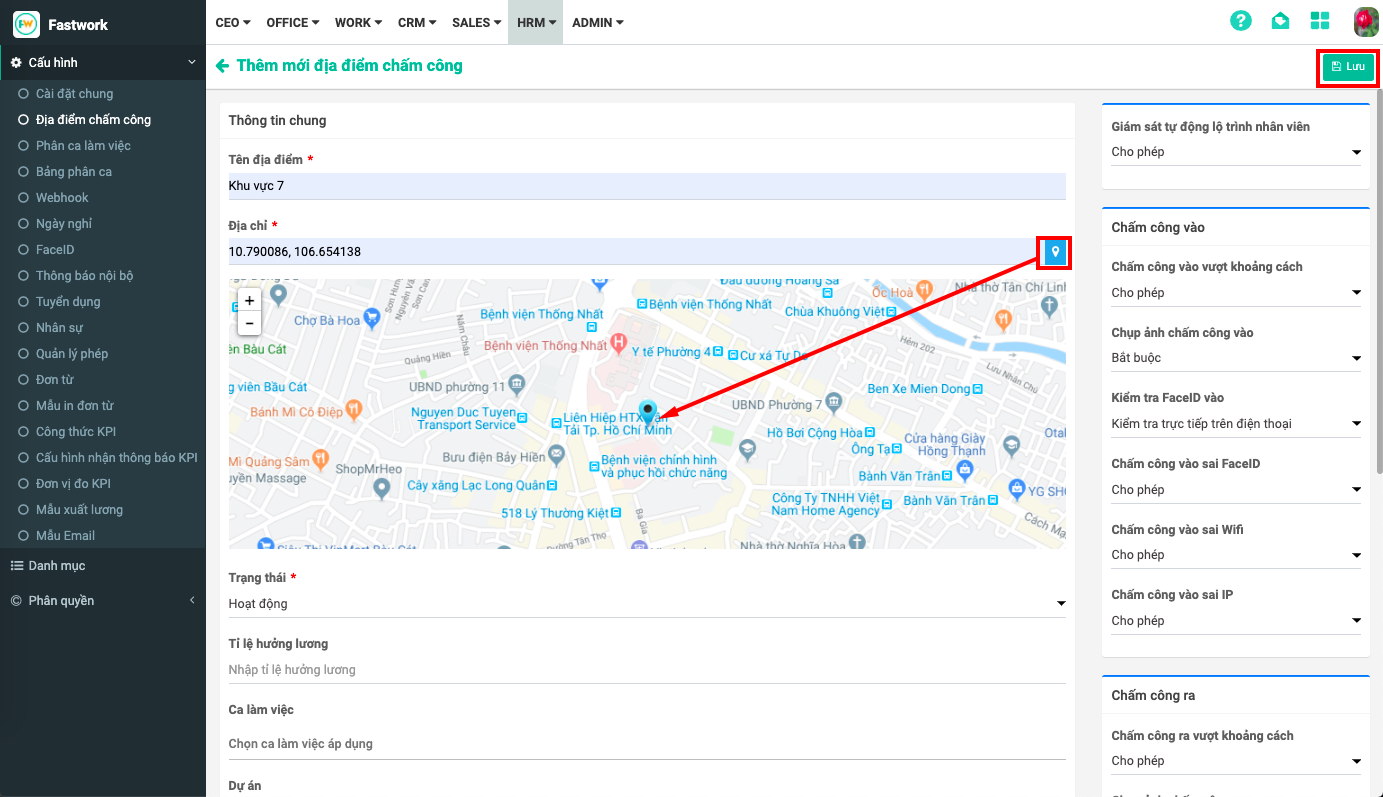Image resolution: width=1383 pixels, height=797 pixels.
Task: Click the Cấu hình gear icon
Action: [16, 63]
